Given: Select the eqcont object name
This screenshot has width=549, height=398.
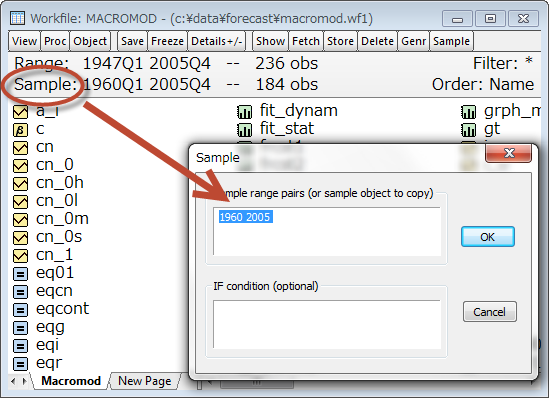Looking at the screenshot, I should [62, 309].
